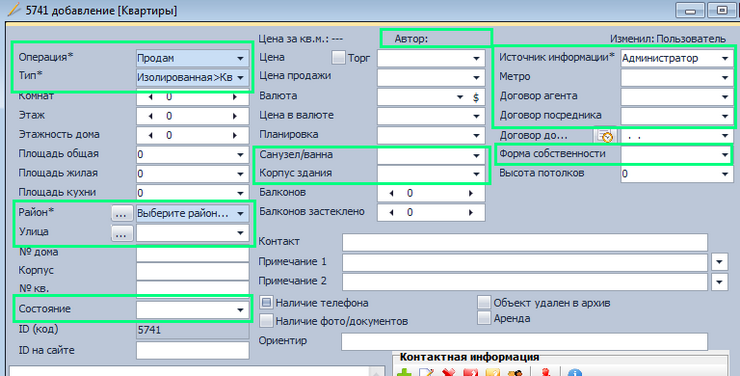The width and height of the screenshot is (740, 376).
Task: Click the blue info icon in contact toolbar
Action: (x=574, y=373)
